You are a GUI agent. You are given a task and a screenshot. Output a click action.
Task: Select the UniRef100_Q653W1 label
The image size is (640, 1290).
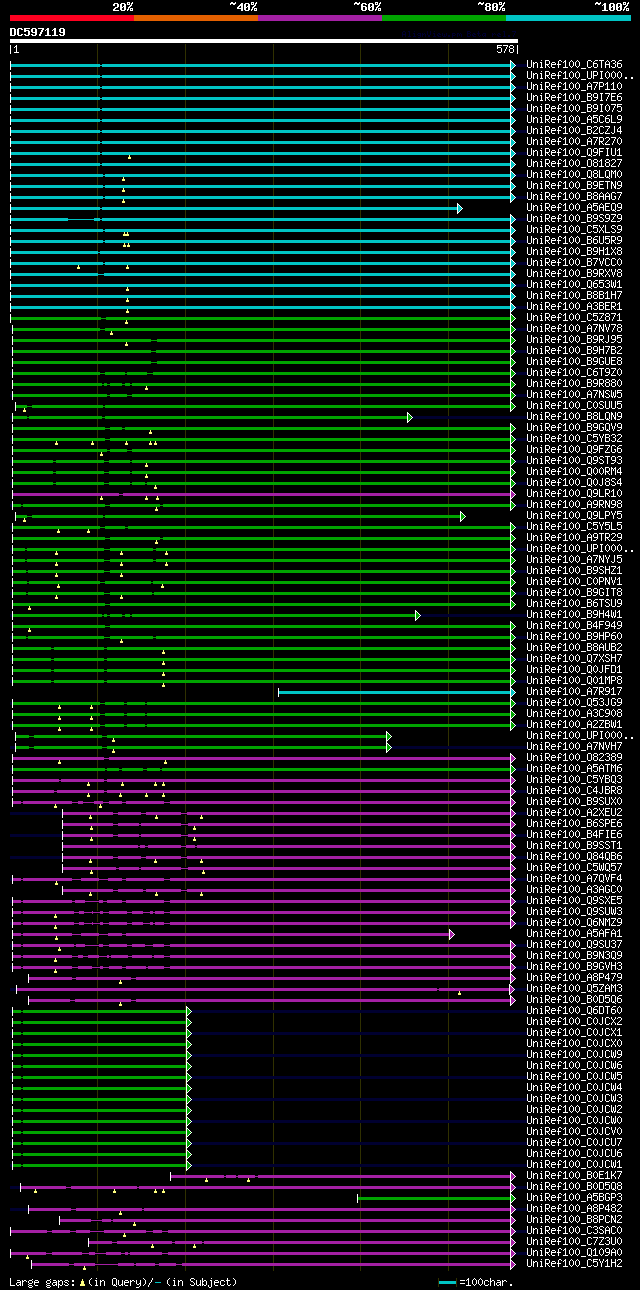[574, 285]
